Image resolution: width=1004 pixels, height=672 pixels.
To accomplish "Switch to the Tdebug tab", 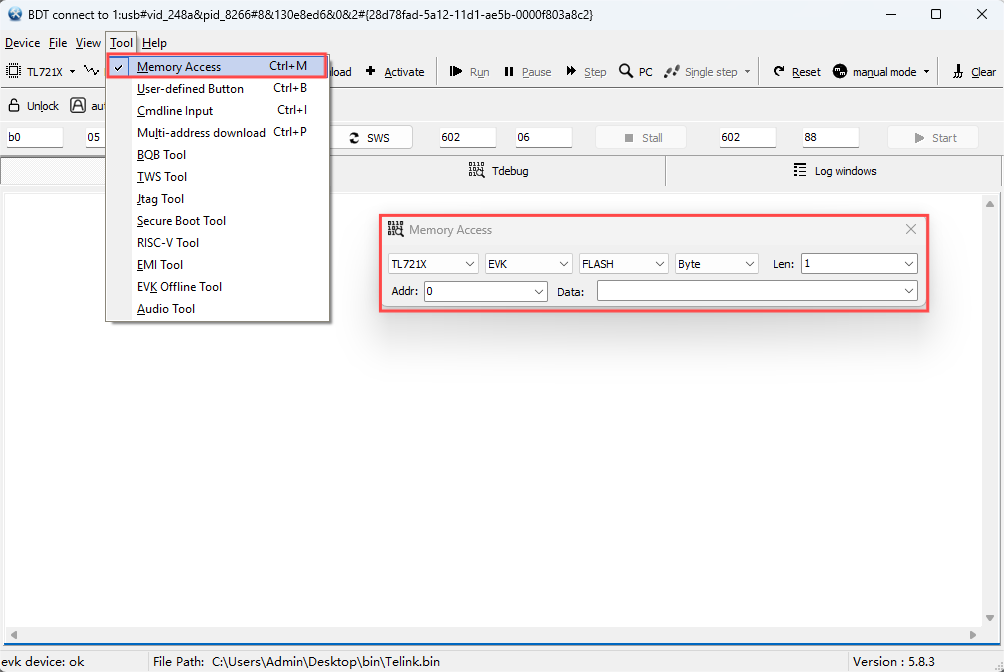I will (x=498, y=171).
